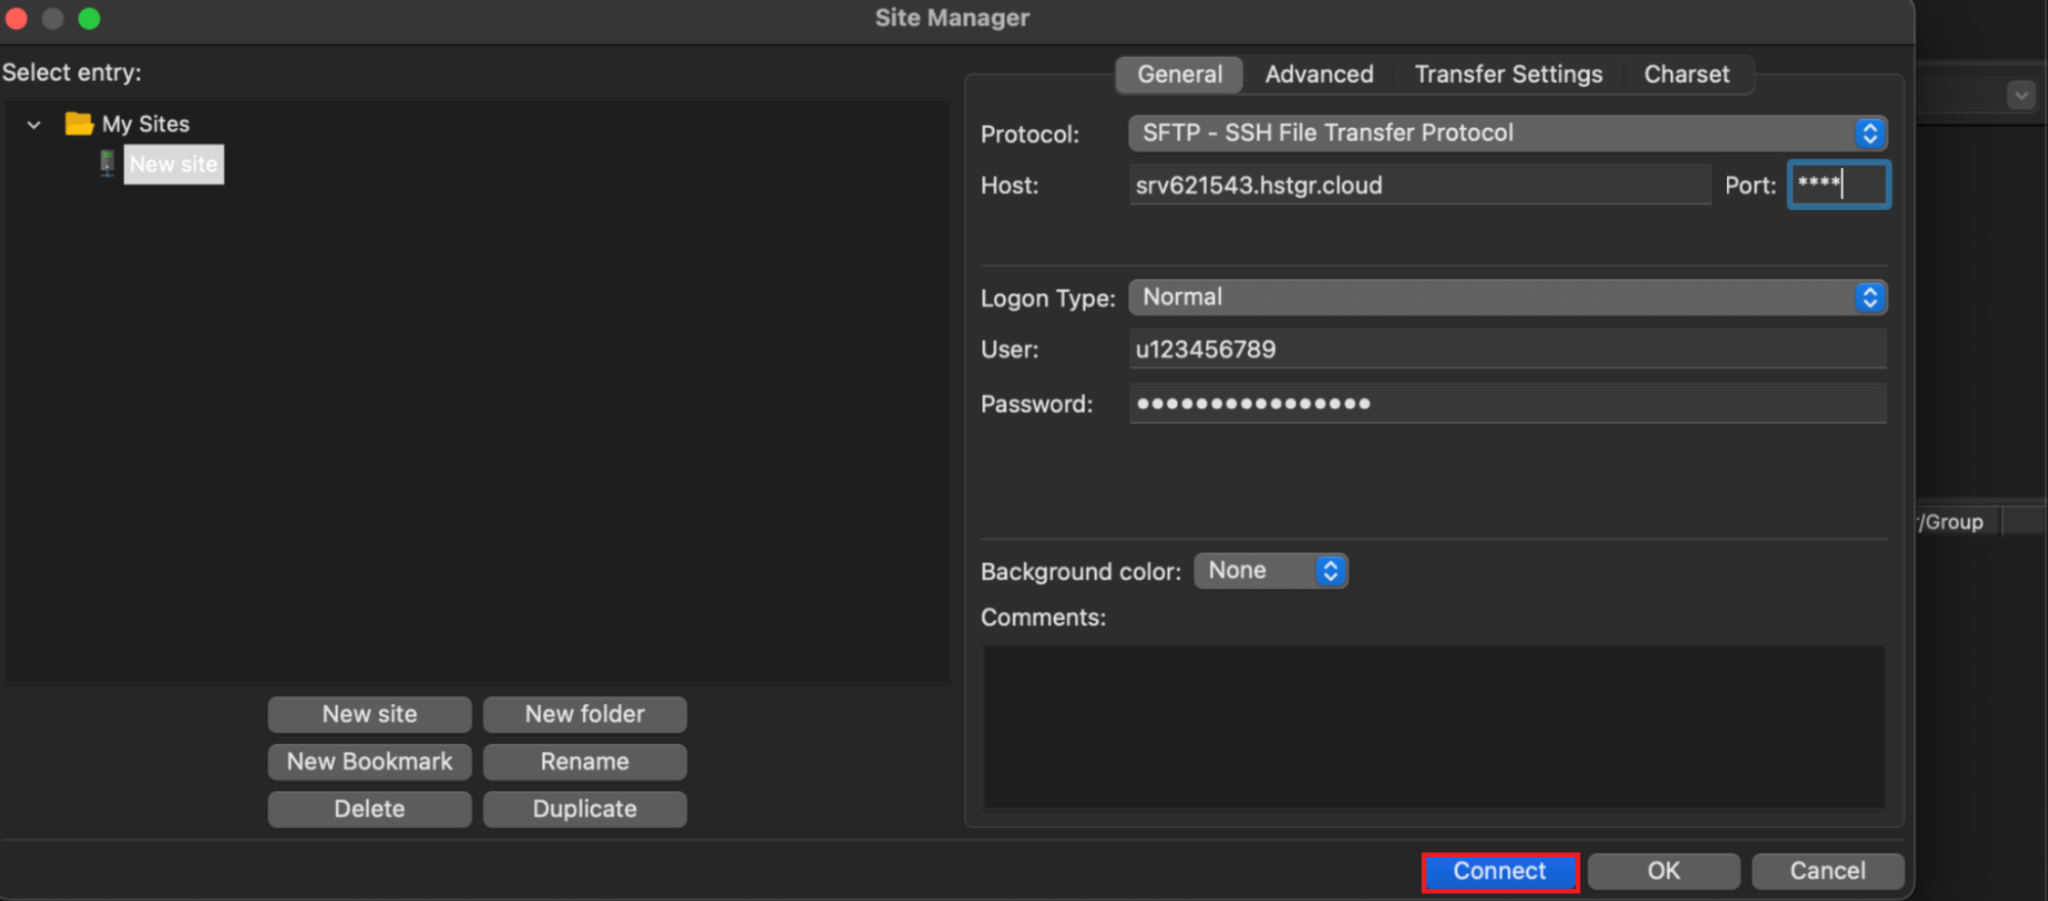Click the green zoom window button
The width and height of the screenshot is (2048, 901).
click(89, 18)
